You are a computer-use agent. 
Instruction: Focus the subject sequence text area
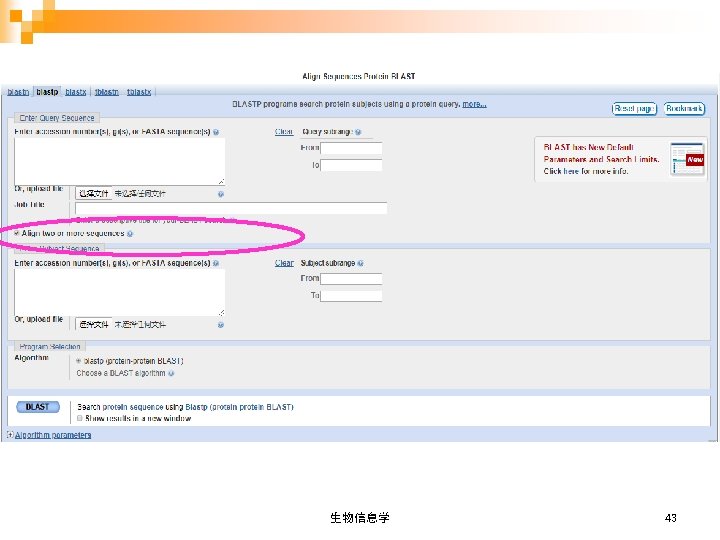119,292
